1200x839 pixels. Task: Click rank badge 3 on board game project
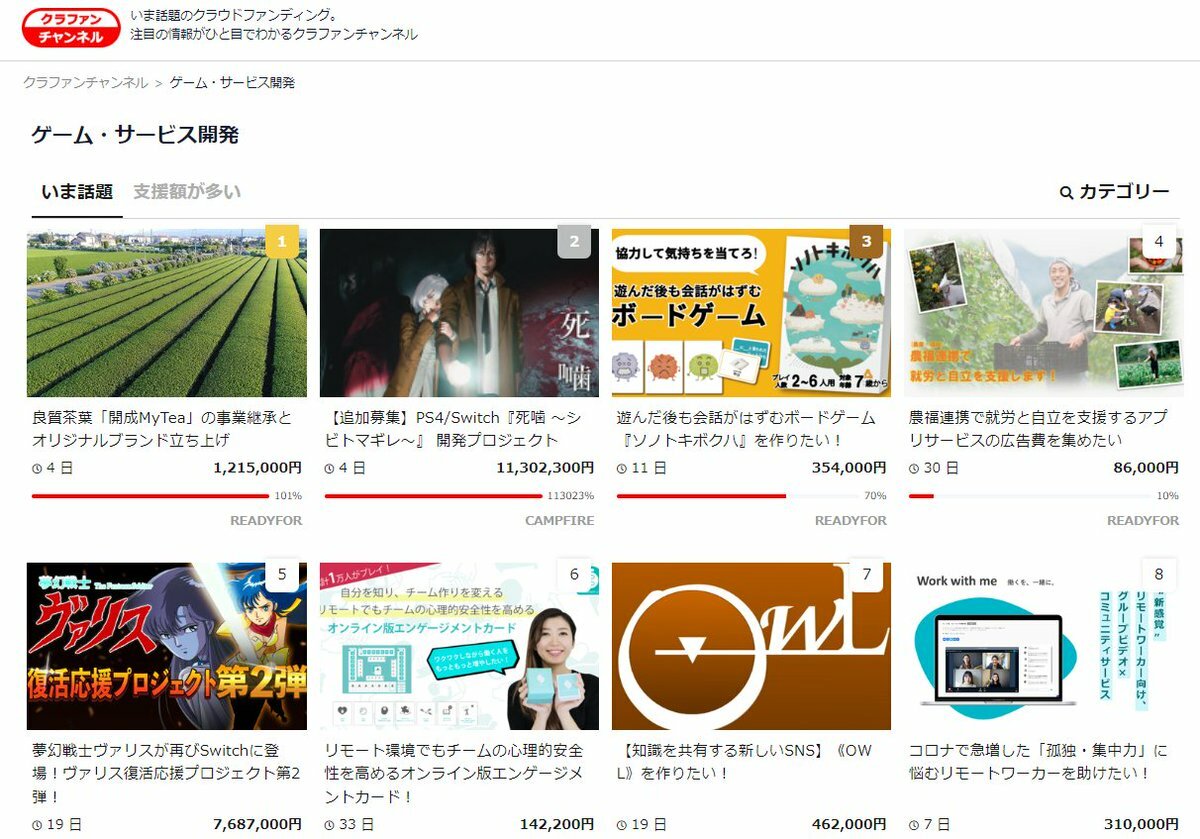866,242
